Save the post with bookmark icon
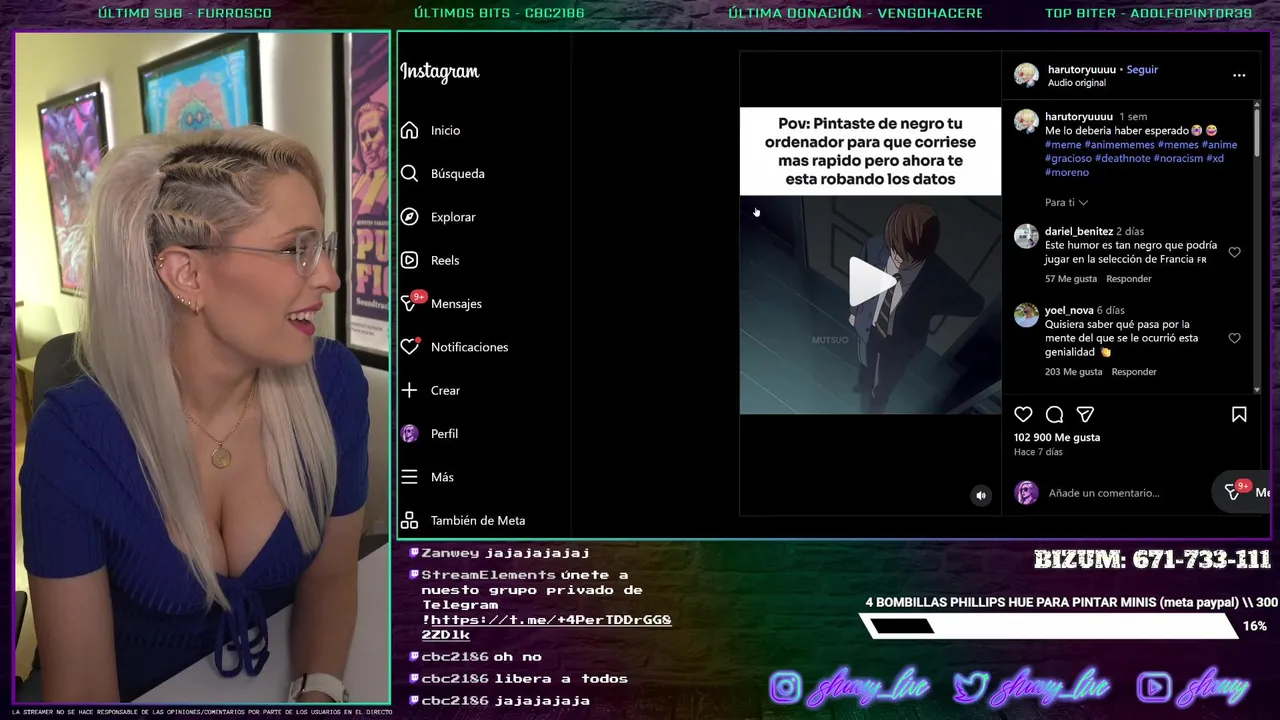1280x720 pixels. [1239, 414]
